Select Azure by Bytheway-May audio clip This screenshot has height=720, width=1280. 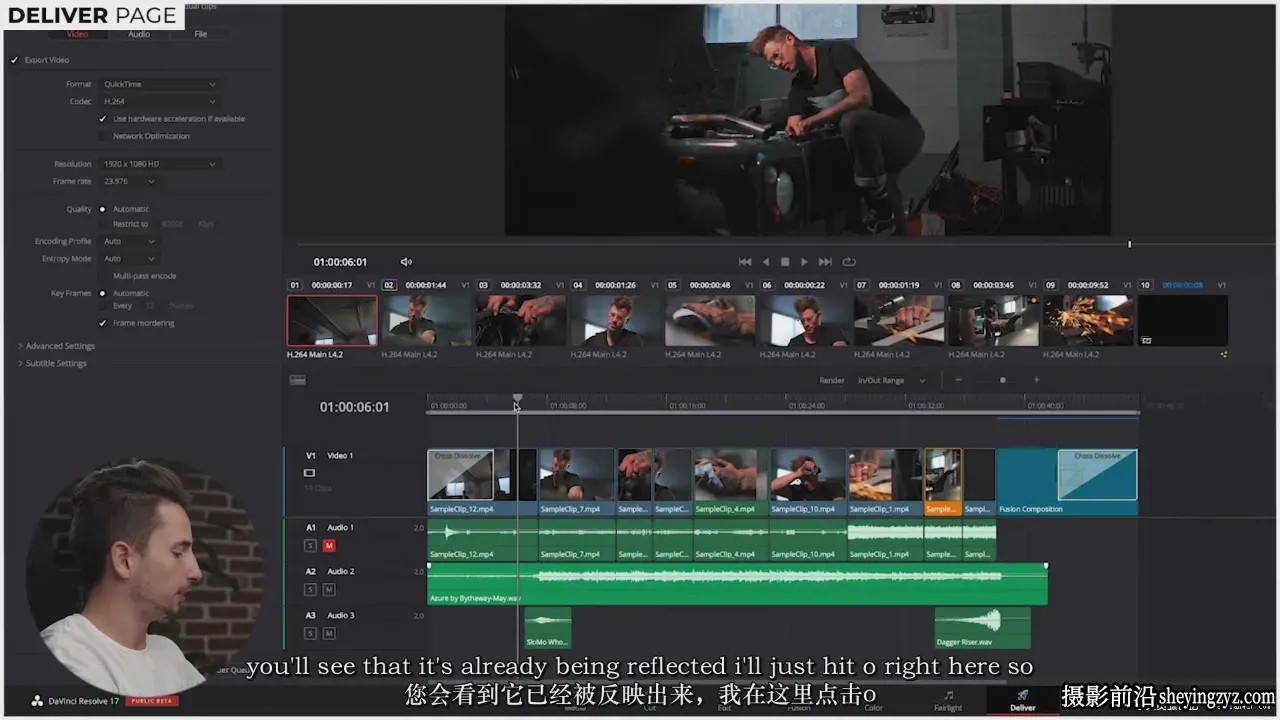pyautogui.click(x=737, y=583)
